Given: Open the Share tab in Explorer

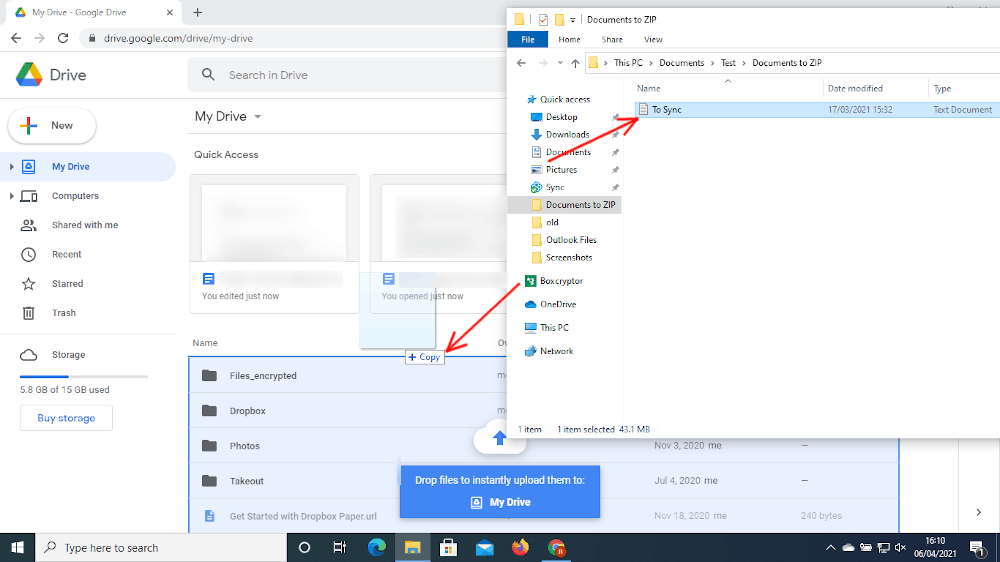Looking at the screenshot, I should tap(612, 40).
